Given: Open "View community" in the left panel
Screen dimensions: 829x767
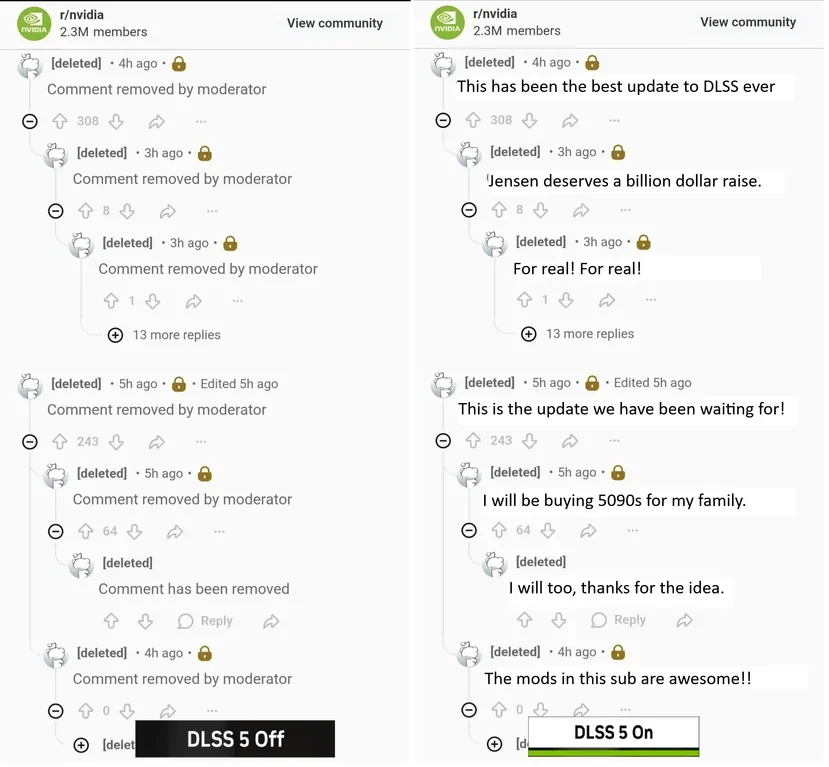Looking at the screenshot, I should [334, 23].
